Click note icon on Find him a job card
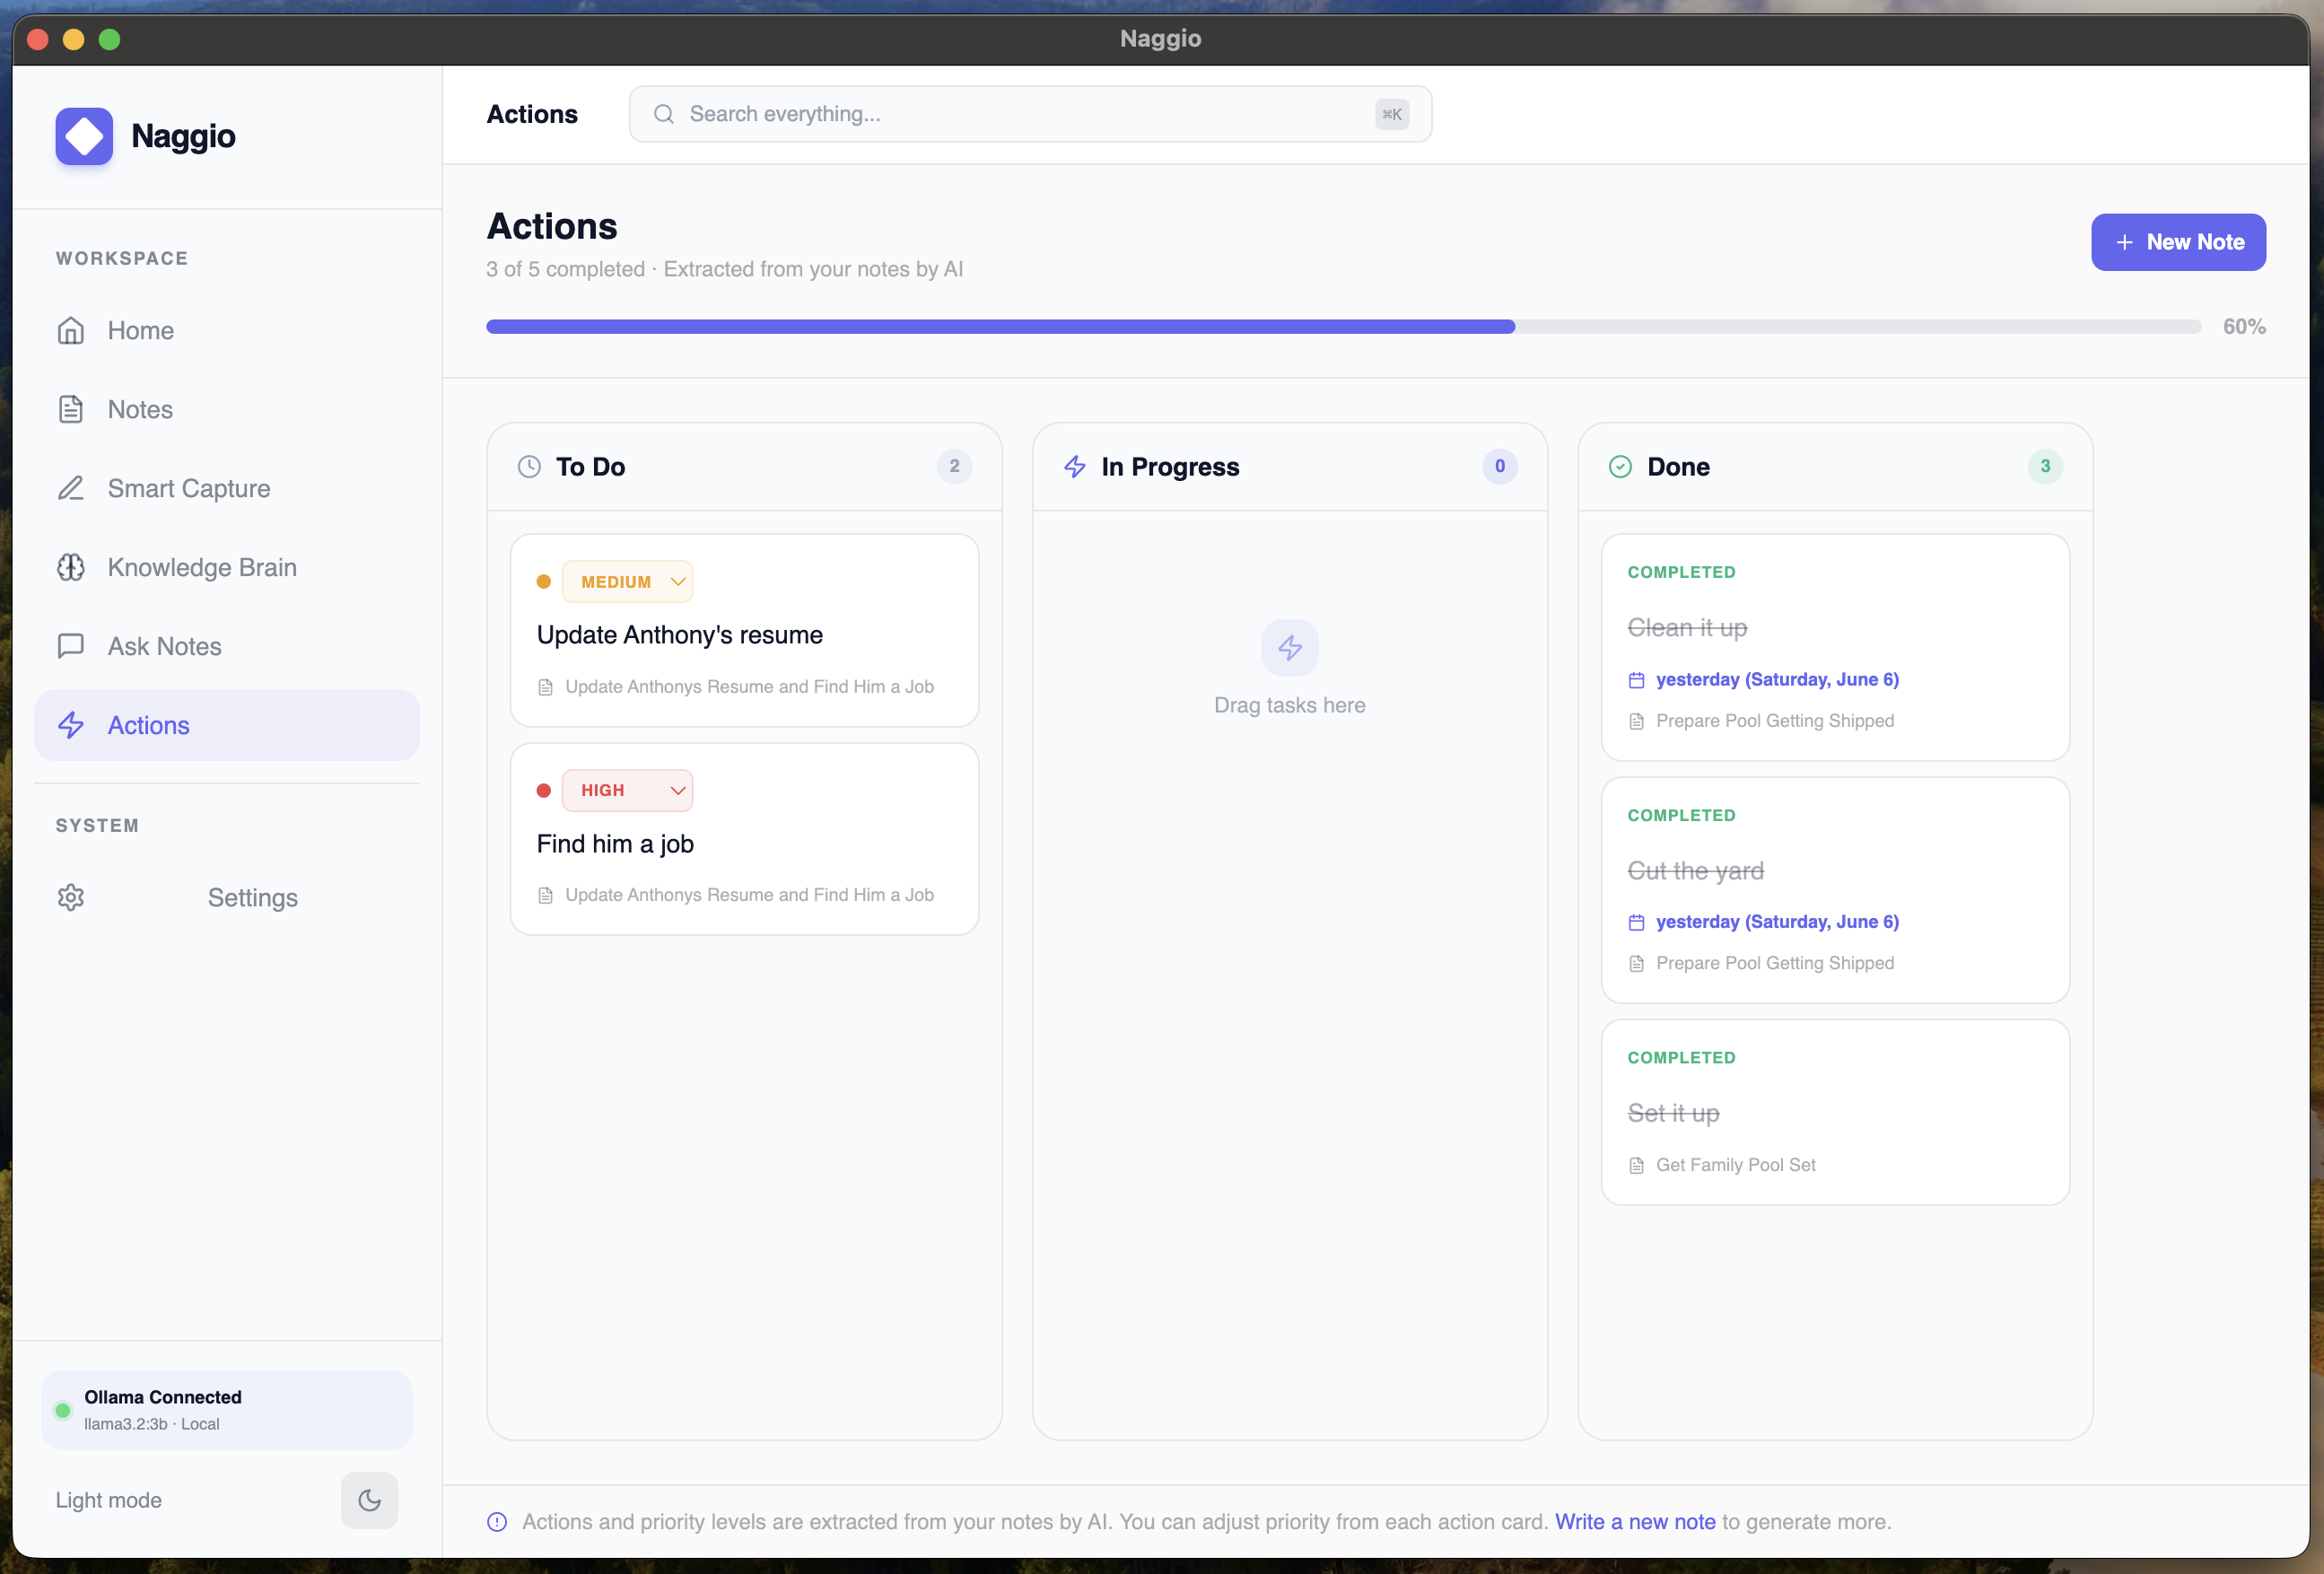The width and height of the screenshot is (2324, 1574). [x=545, y=895]
